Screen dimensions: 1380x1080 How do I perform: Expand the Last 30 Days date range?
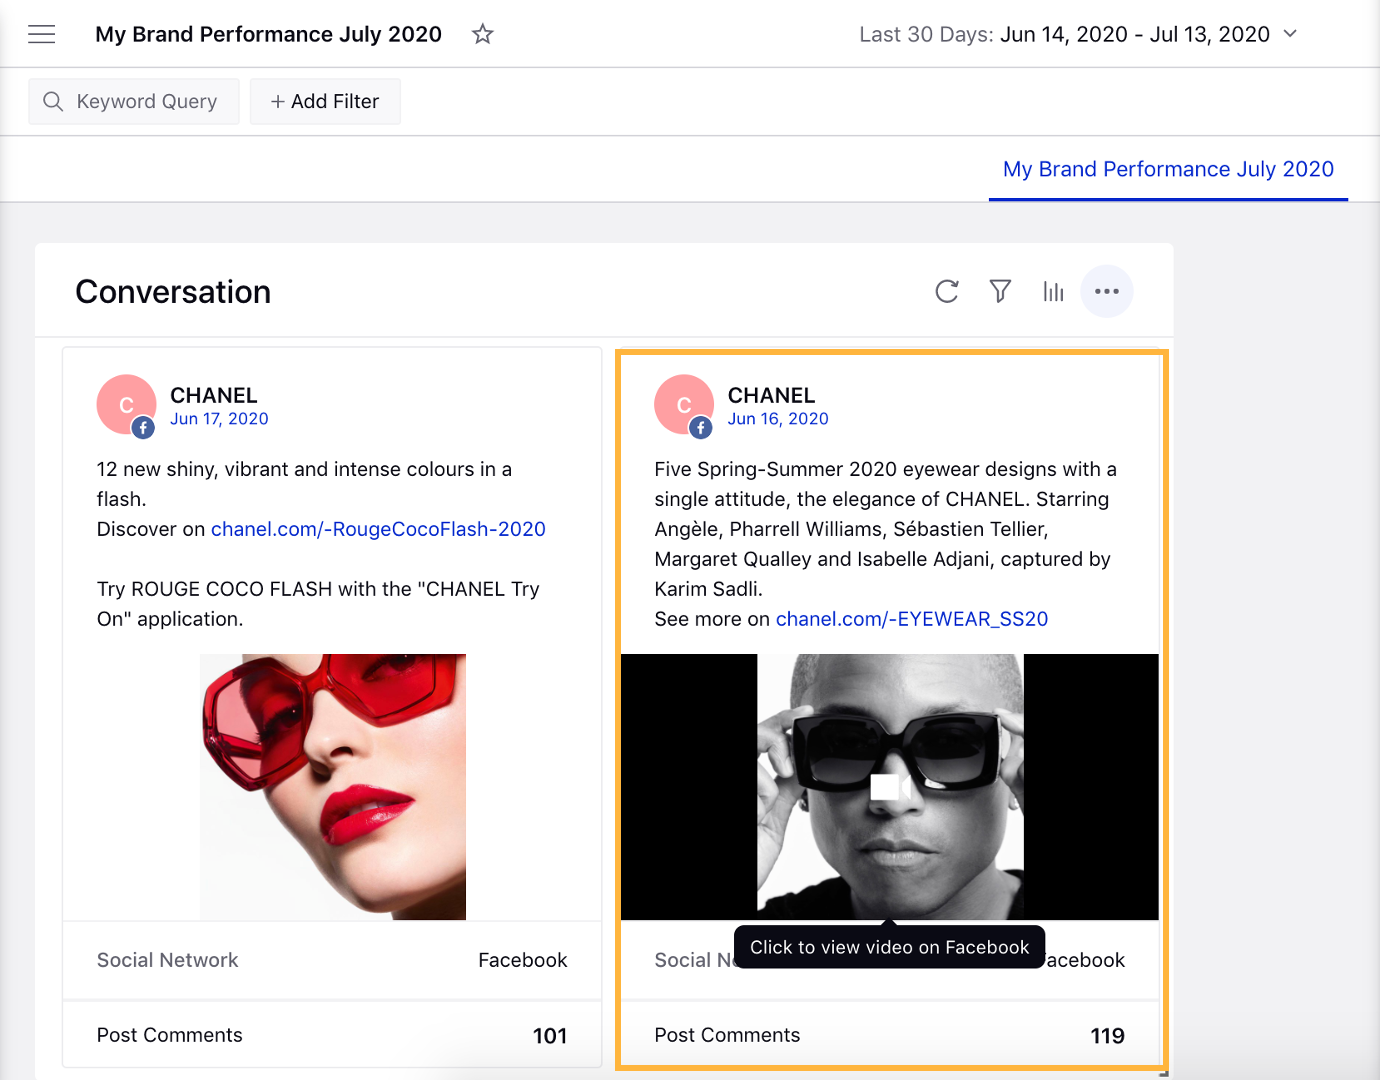pyautogui.click(x=1079, y=34)
